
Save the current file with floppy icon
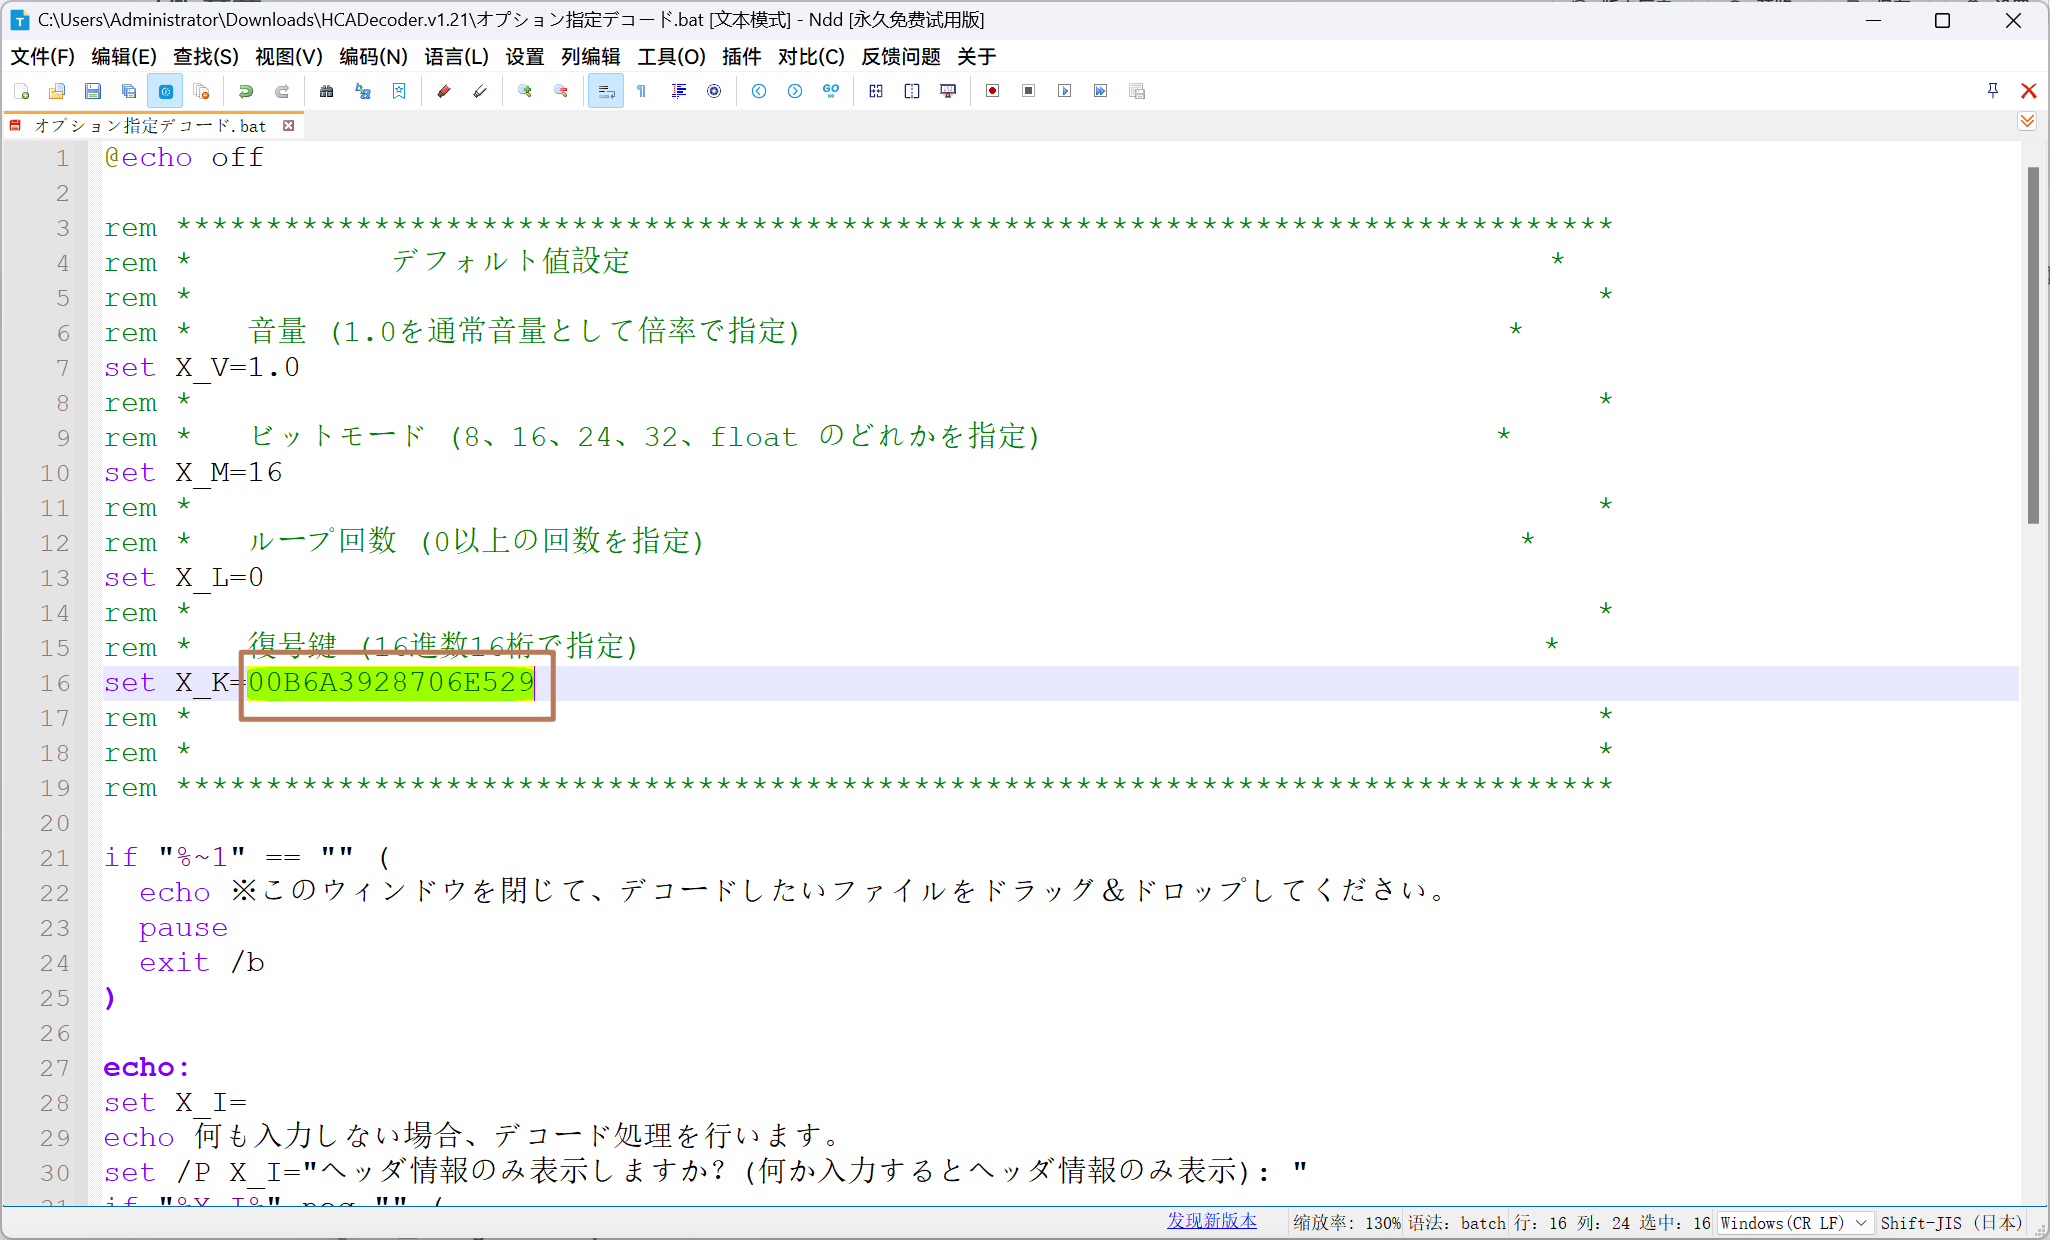pos(93,91)
